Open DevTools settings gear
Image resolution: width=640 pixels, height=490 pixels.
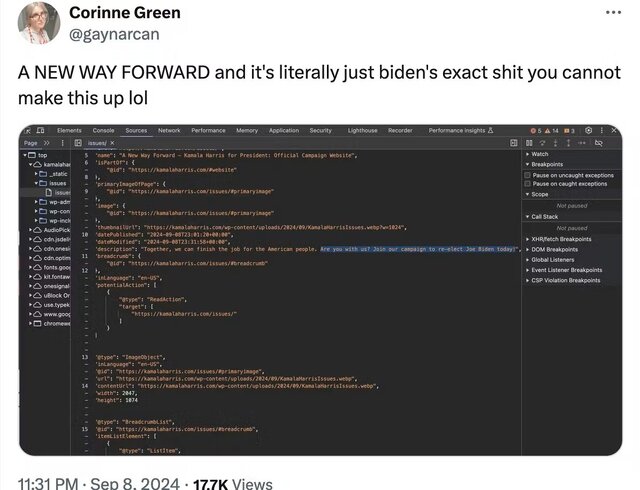[588, 130]
